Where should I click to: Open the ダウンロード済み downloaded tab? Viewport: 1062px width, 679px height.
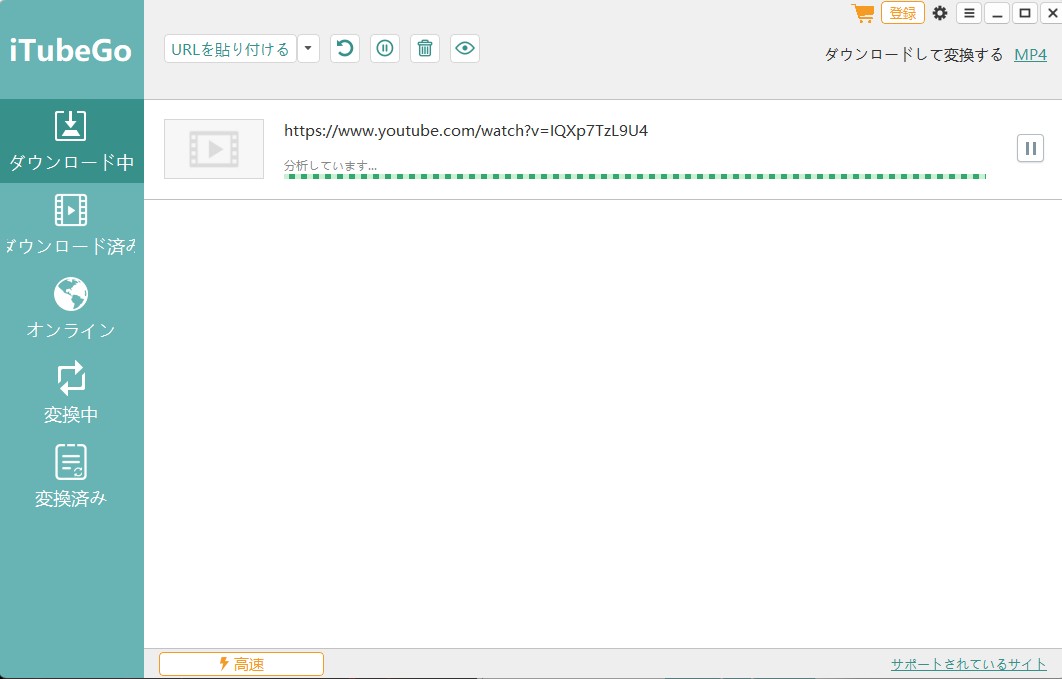[x=72, y=225]
